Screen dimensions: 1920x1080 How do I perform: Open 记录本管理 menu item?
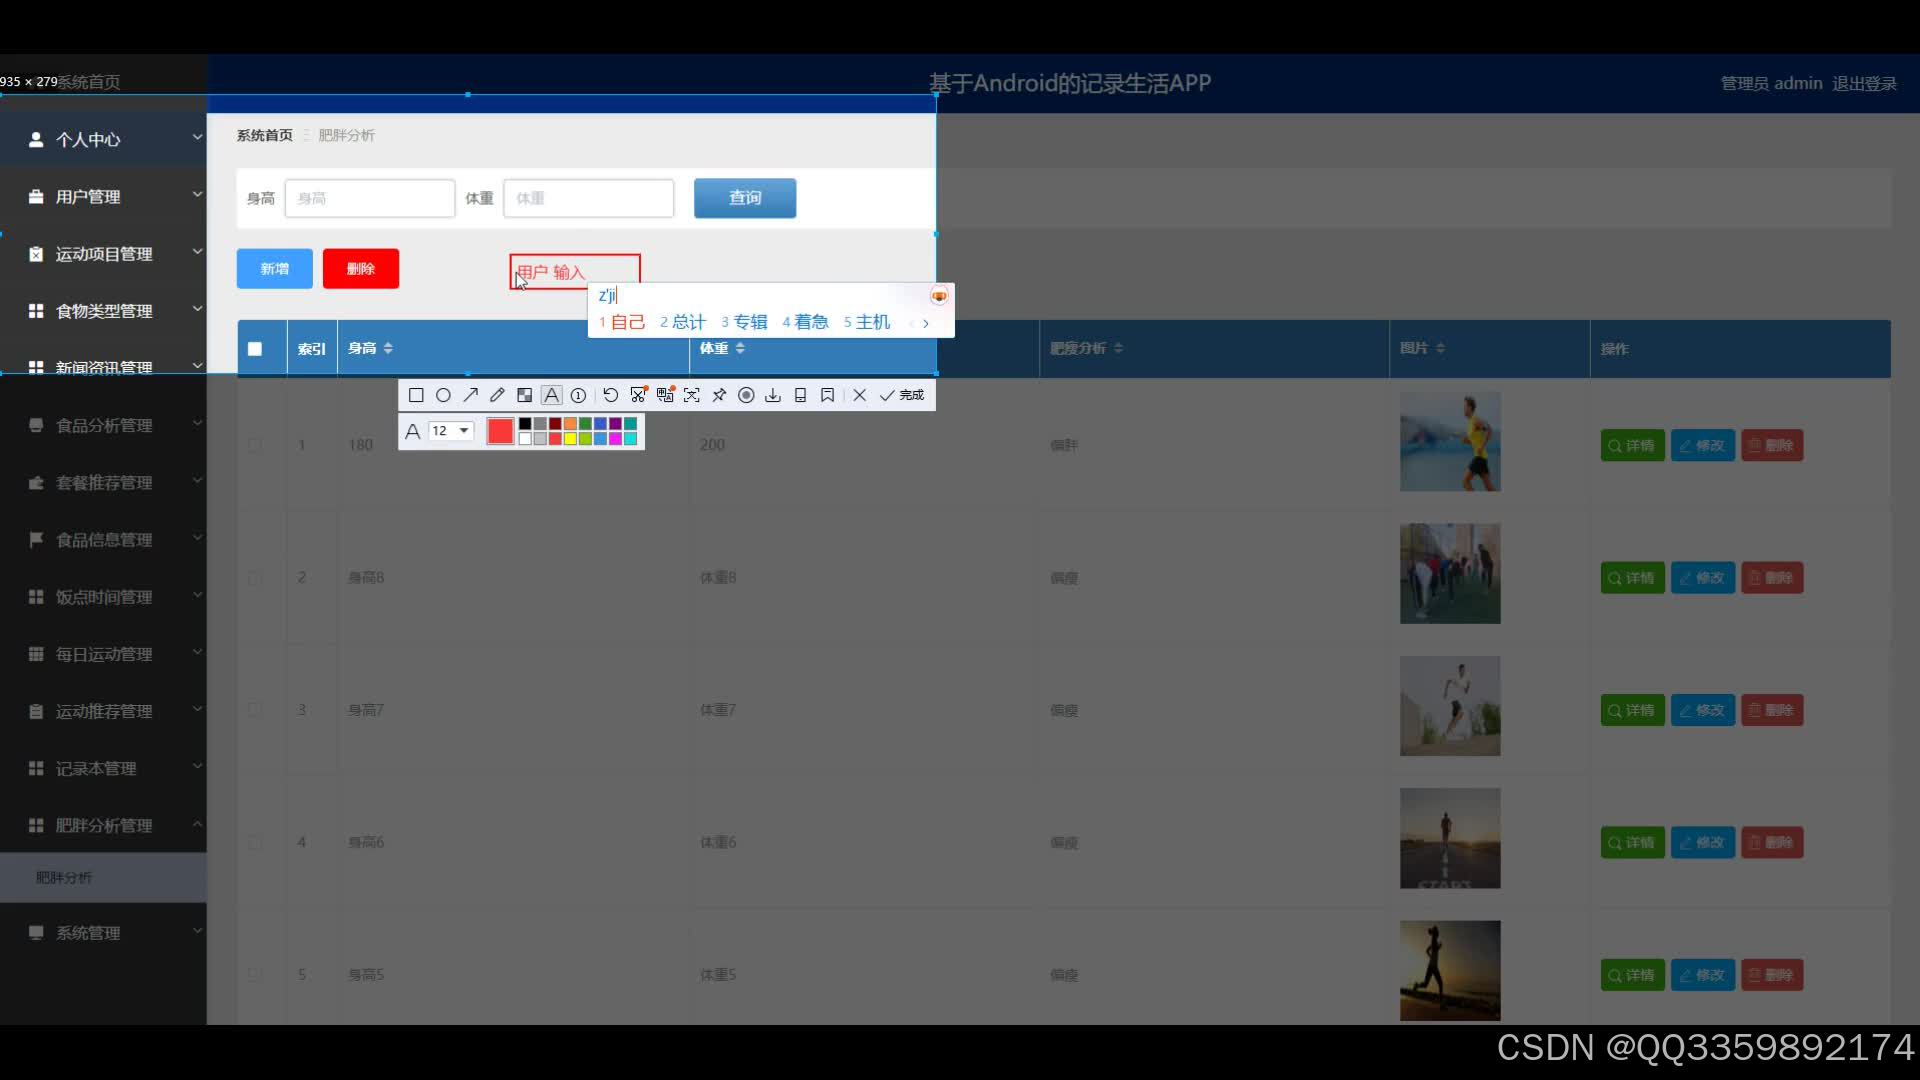coord(103,768)
